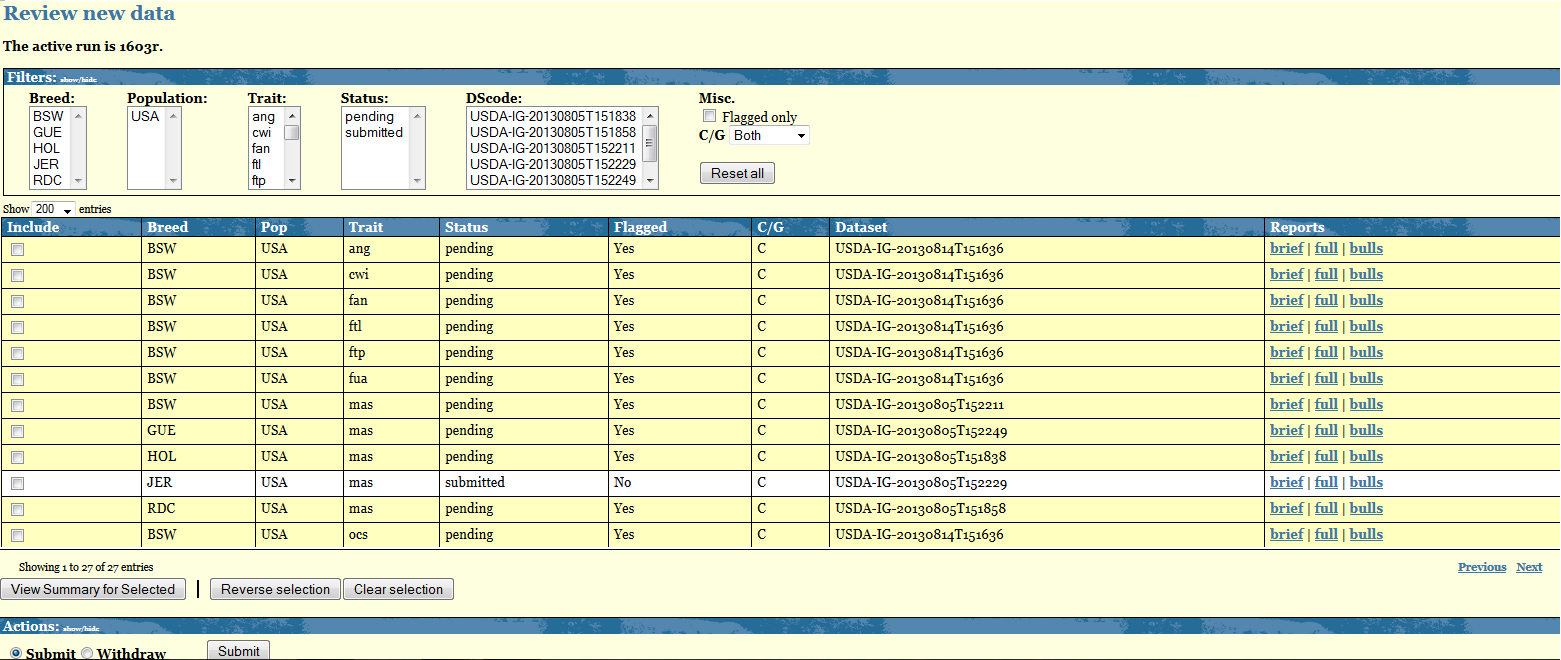The image size is (1561, 660).
Task: Open the Show 200 entries dropdown
Action: [x=54, y=209]
